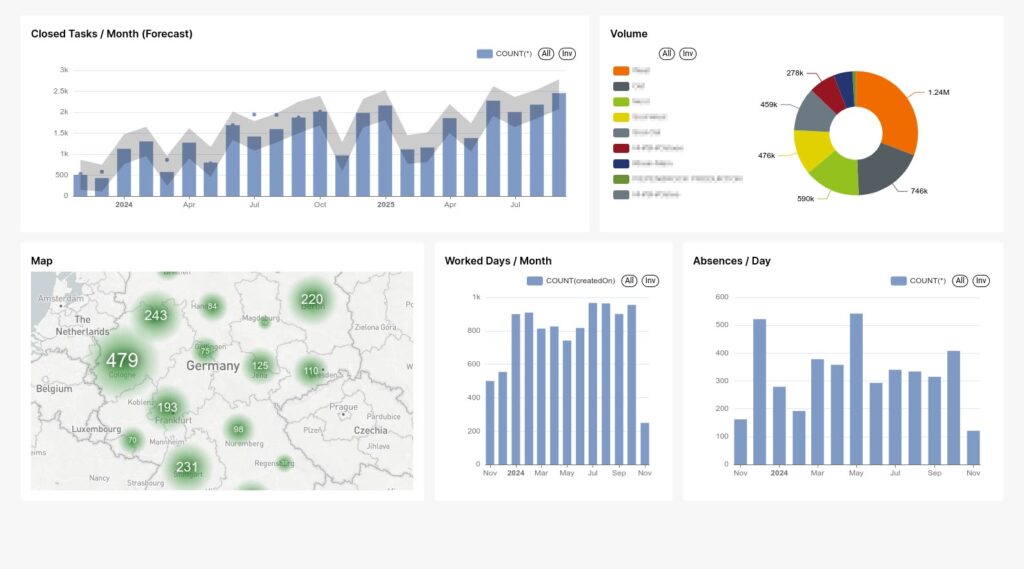Toggle COUNT(createdOn) series in Worked Days legend
Screen dimensions: 1024x569
pyautogui.click(x=571, y=281)
